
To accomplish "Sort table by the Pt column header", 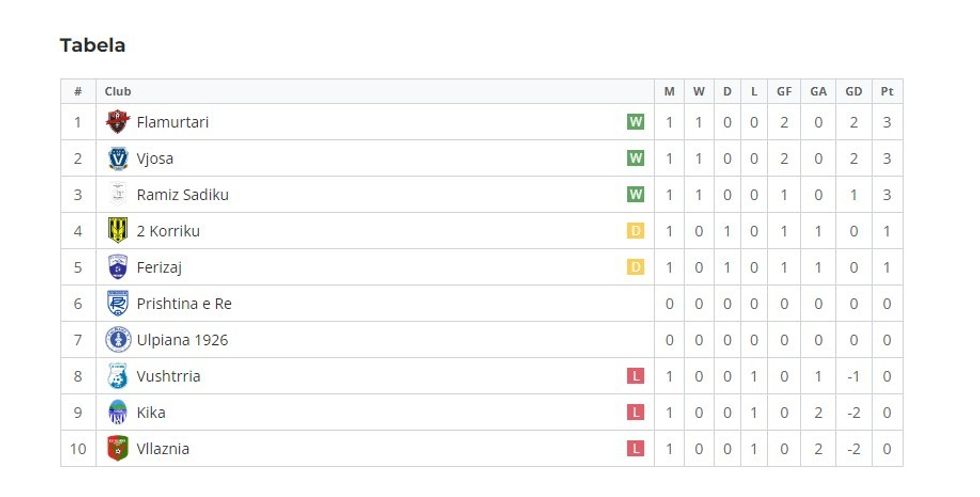I will click(x=886, y=91).
